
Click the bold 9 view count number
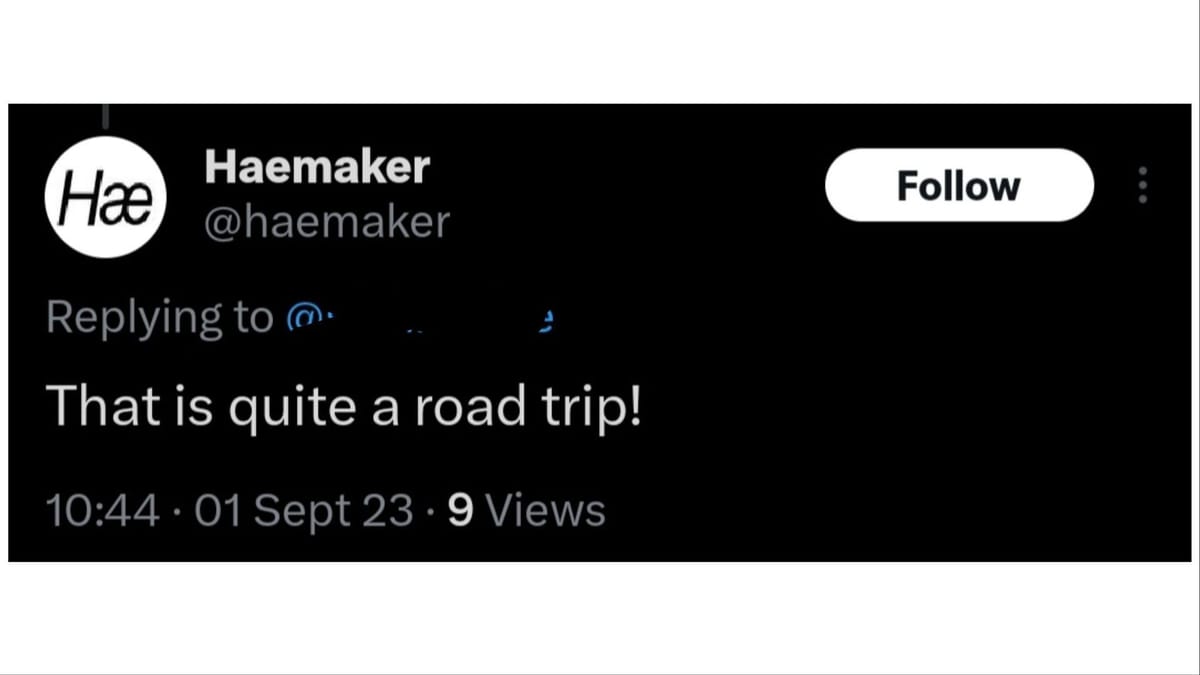460,510
